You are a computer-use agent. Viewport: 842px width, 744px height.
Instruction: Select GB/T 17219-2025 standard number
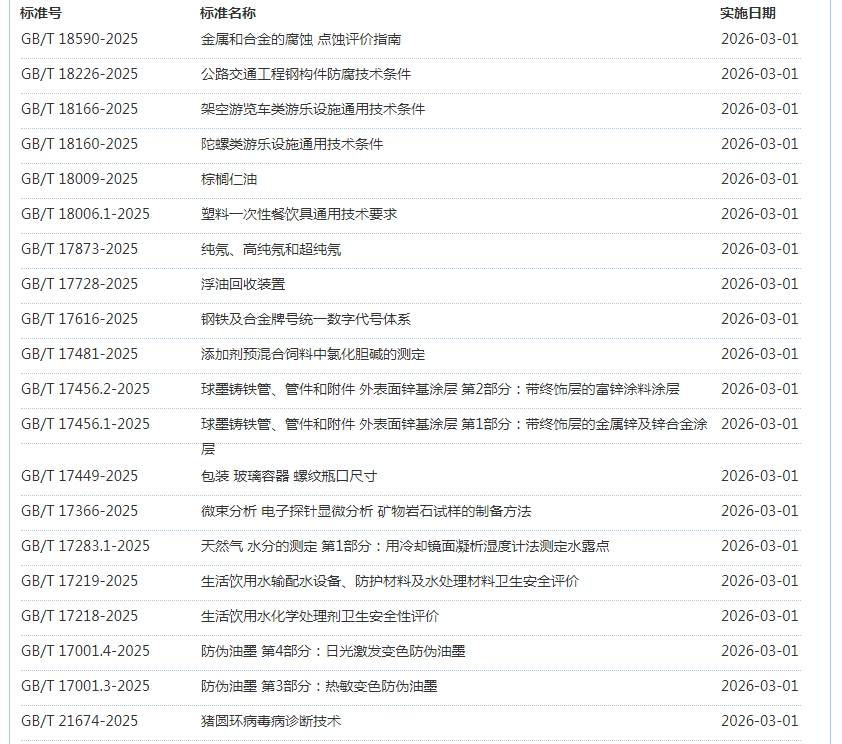pos(79,581)
